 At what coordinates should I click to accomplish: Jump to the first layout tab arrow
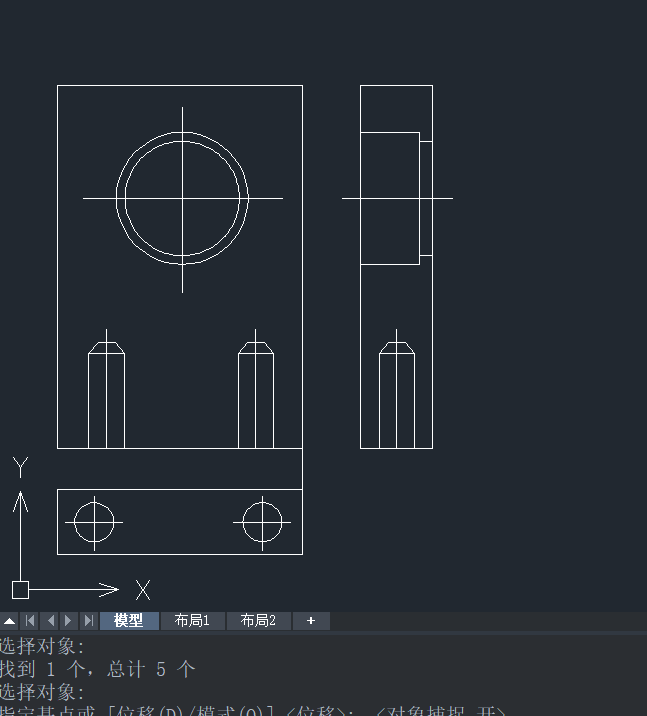(30, 621)
